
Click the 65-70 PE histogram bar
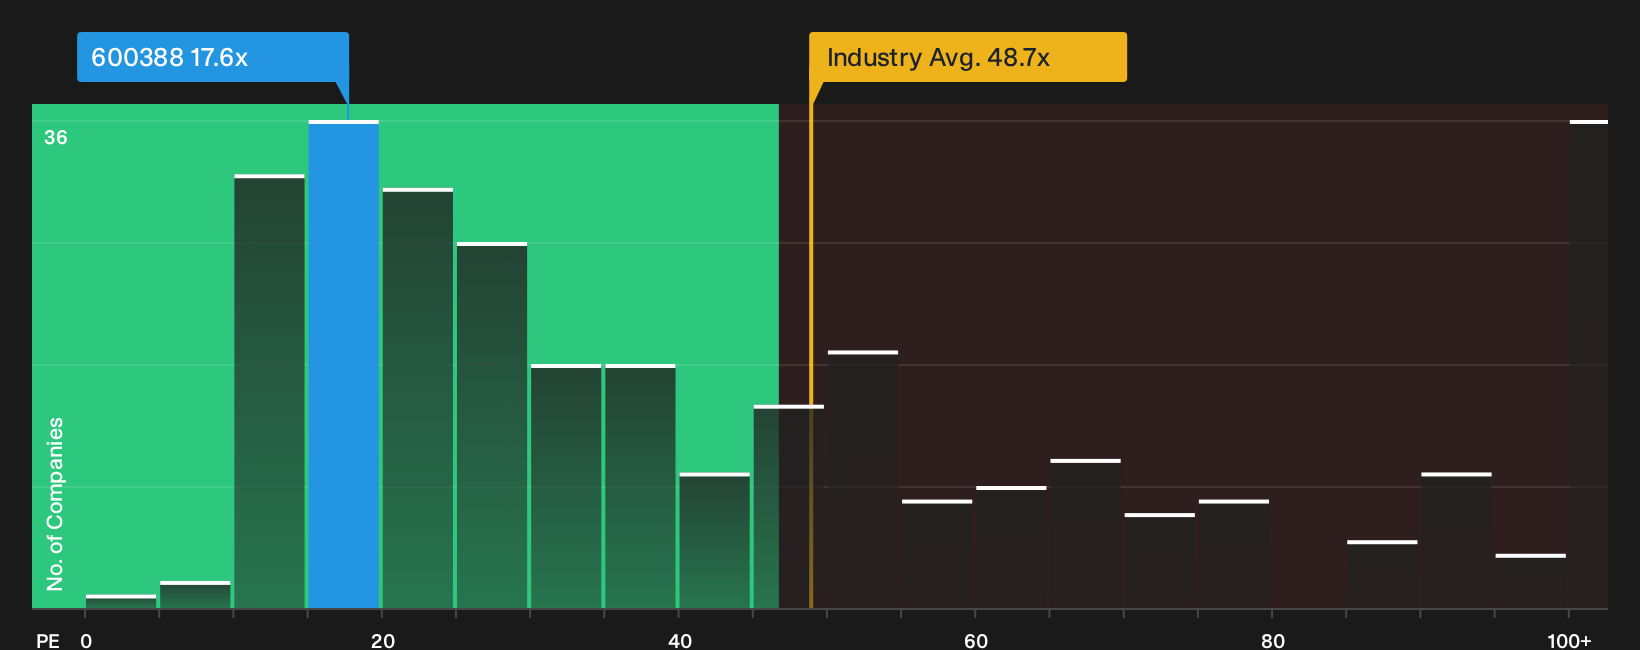pyautogui.click(x=1085, y=534)
